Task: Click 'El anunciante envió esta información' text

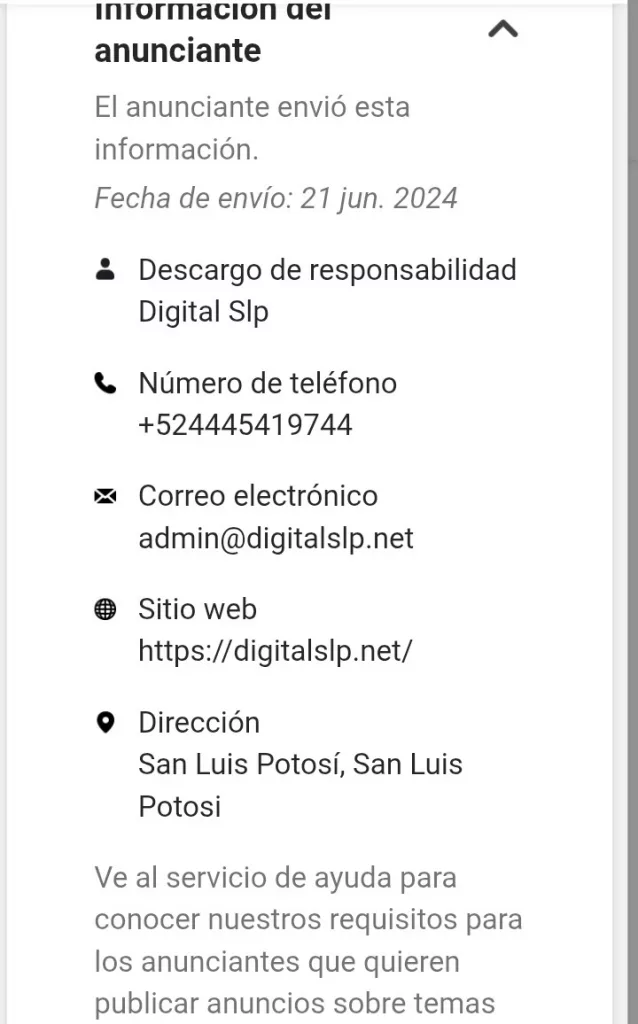Action: 252,128
